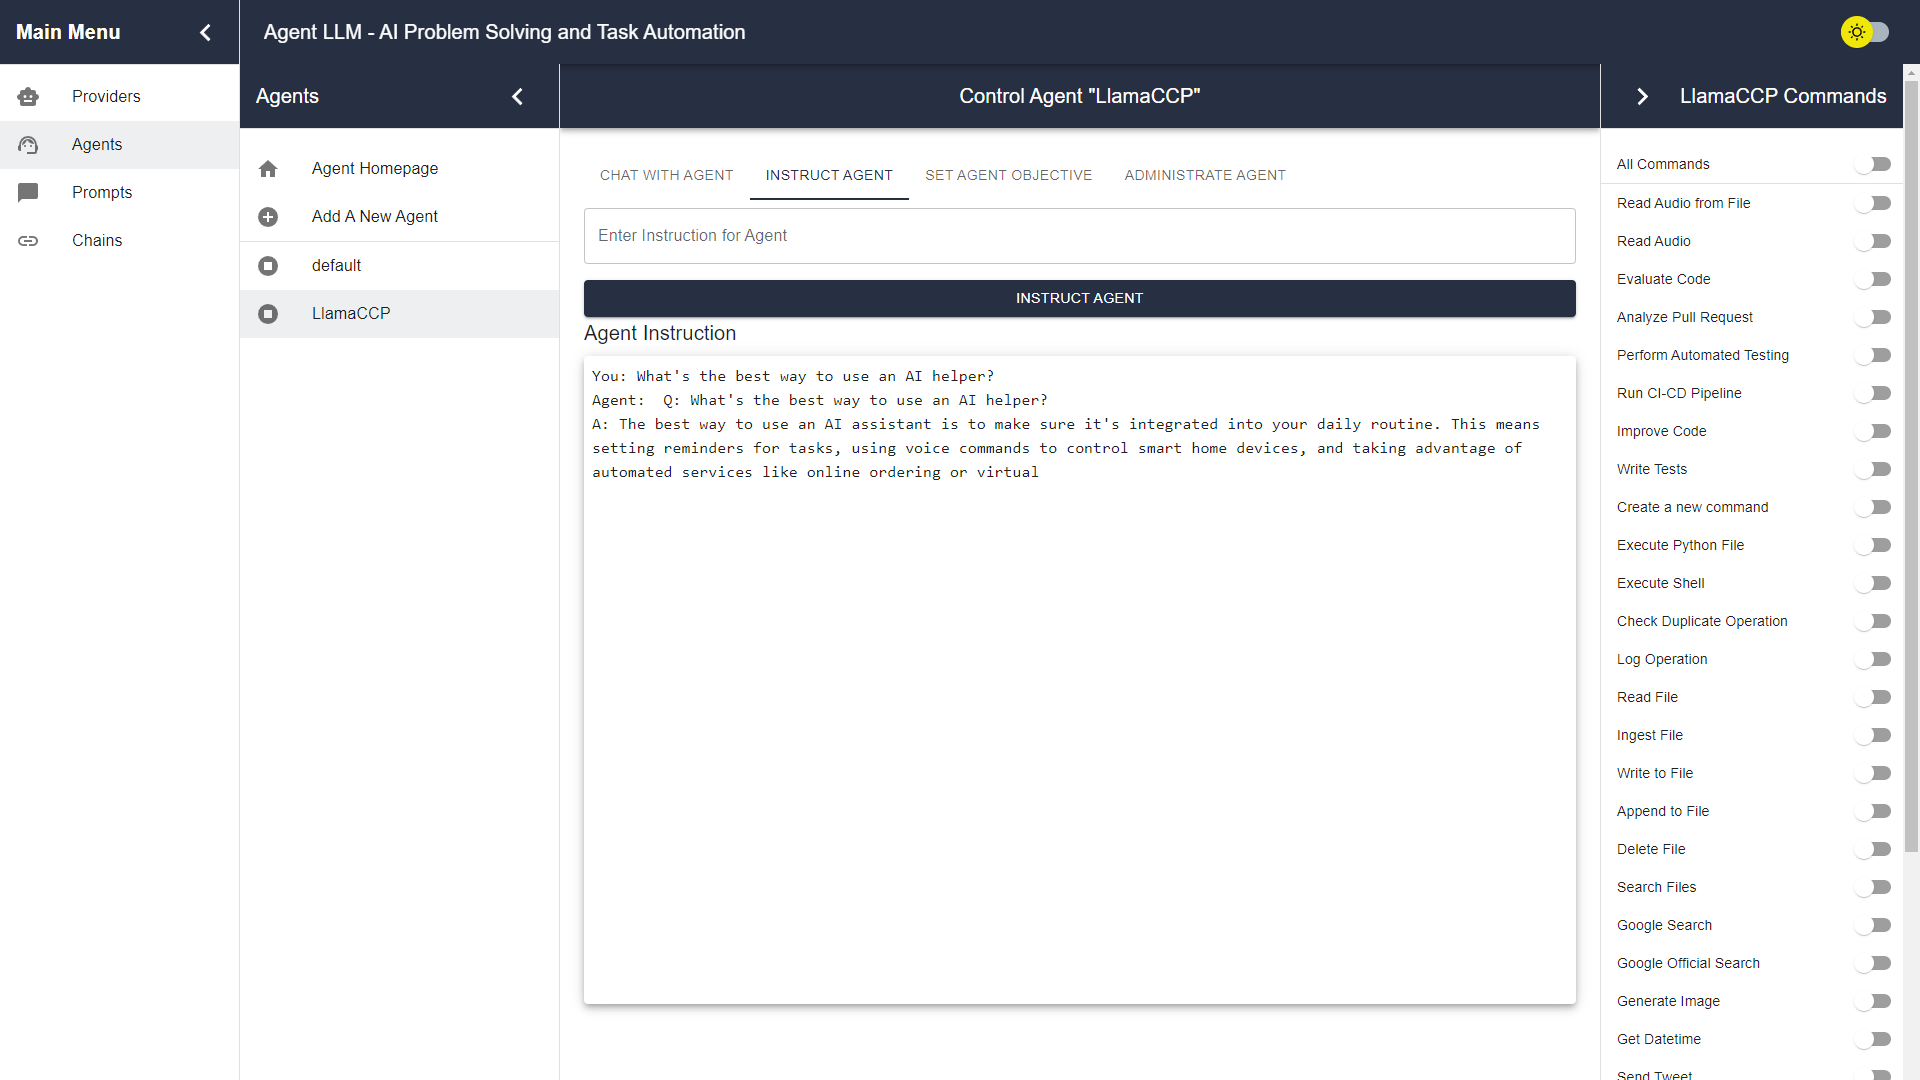Open the Set Agent Objective tab
The width and height of the screenshot is (1920, 1080).
1008,175
